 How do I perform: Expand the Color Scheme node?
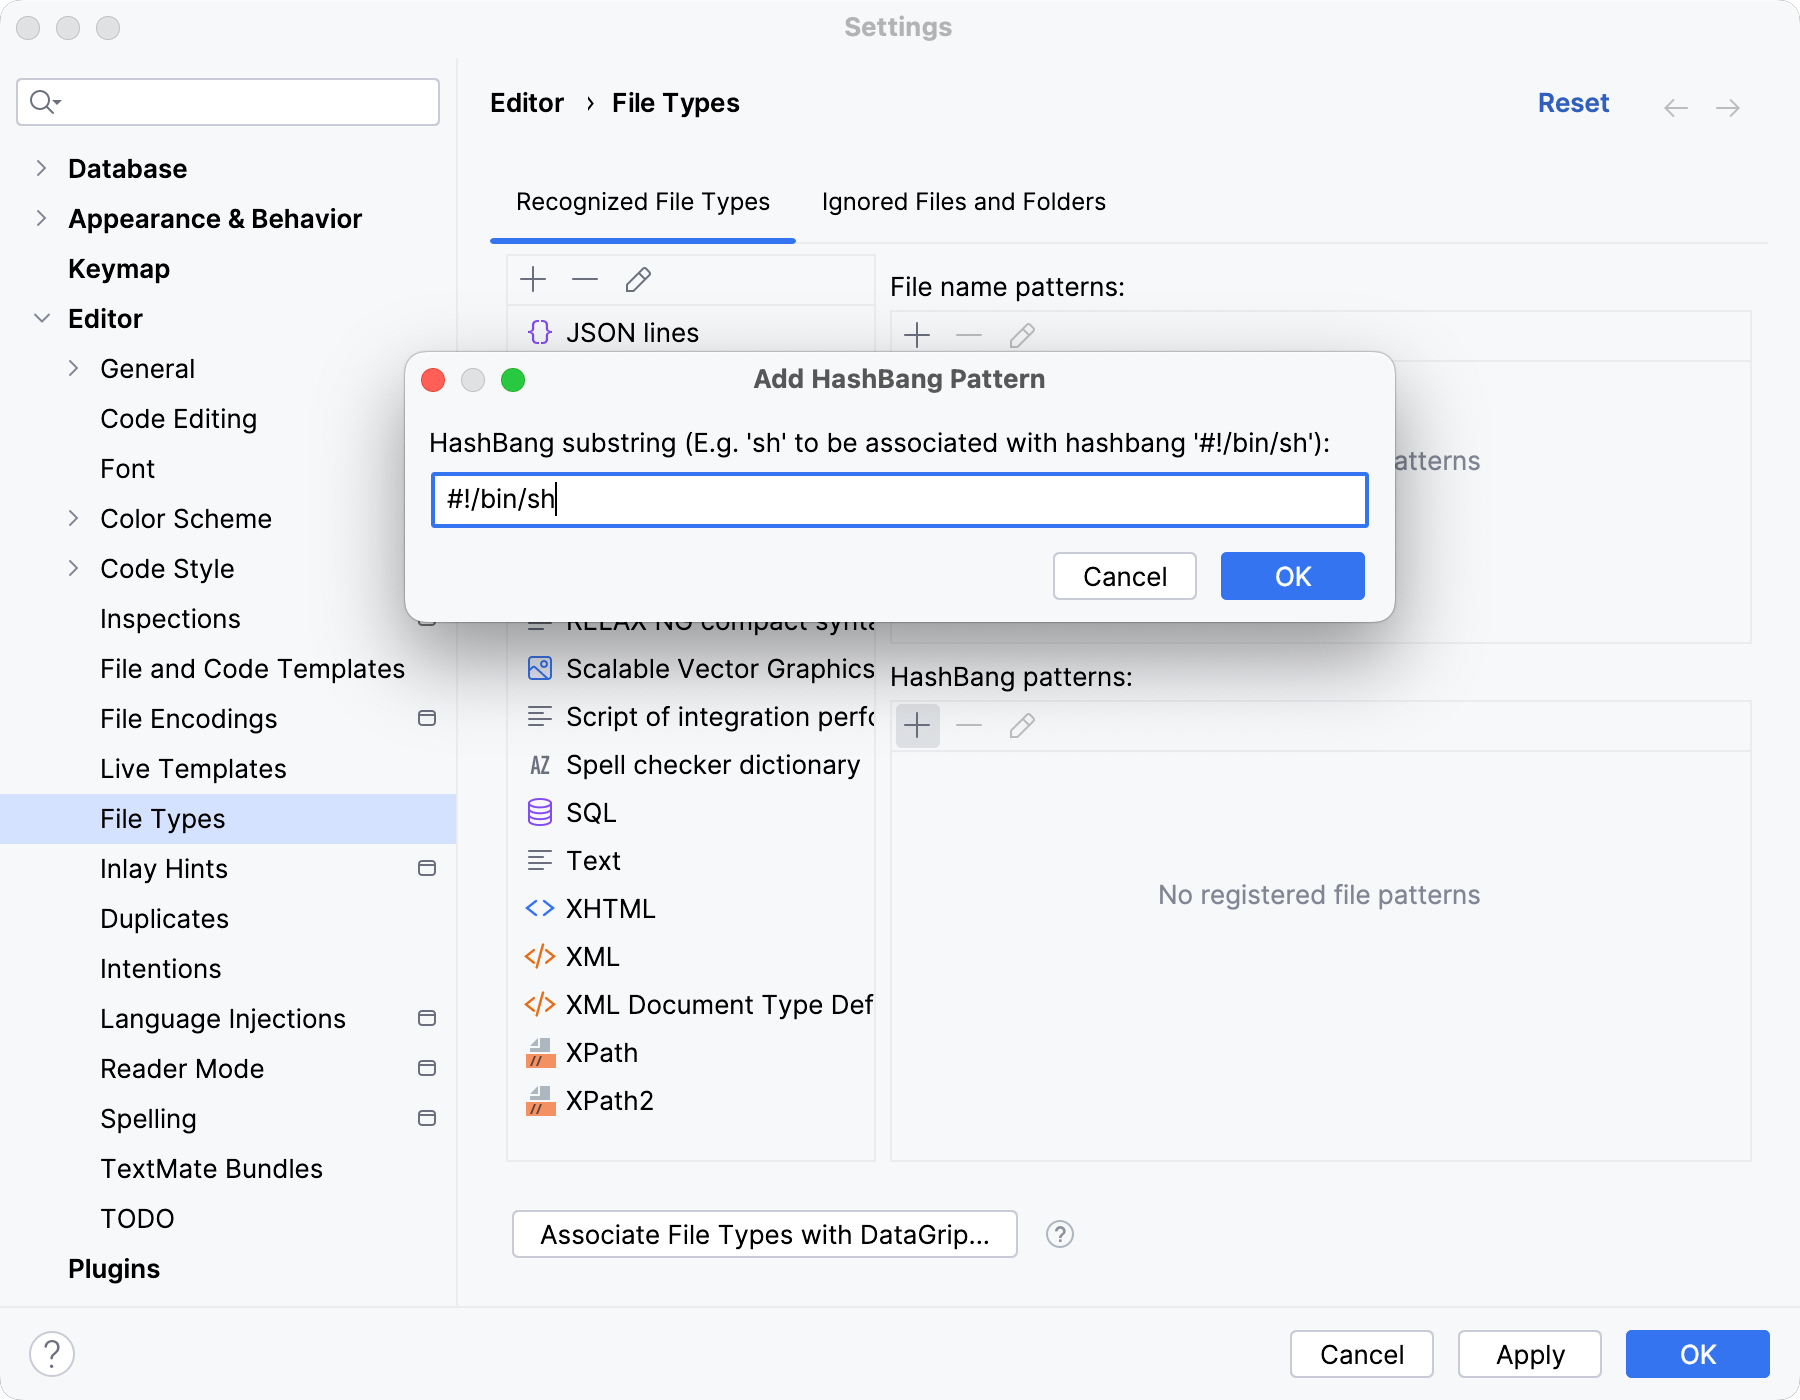coord(73,519)
